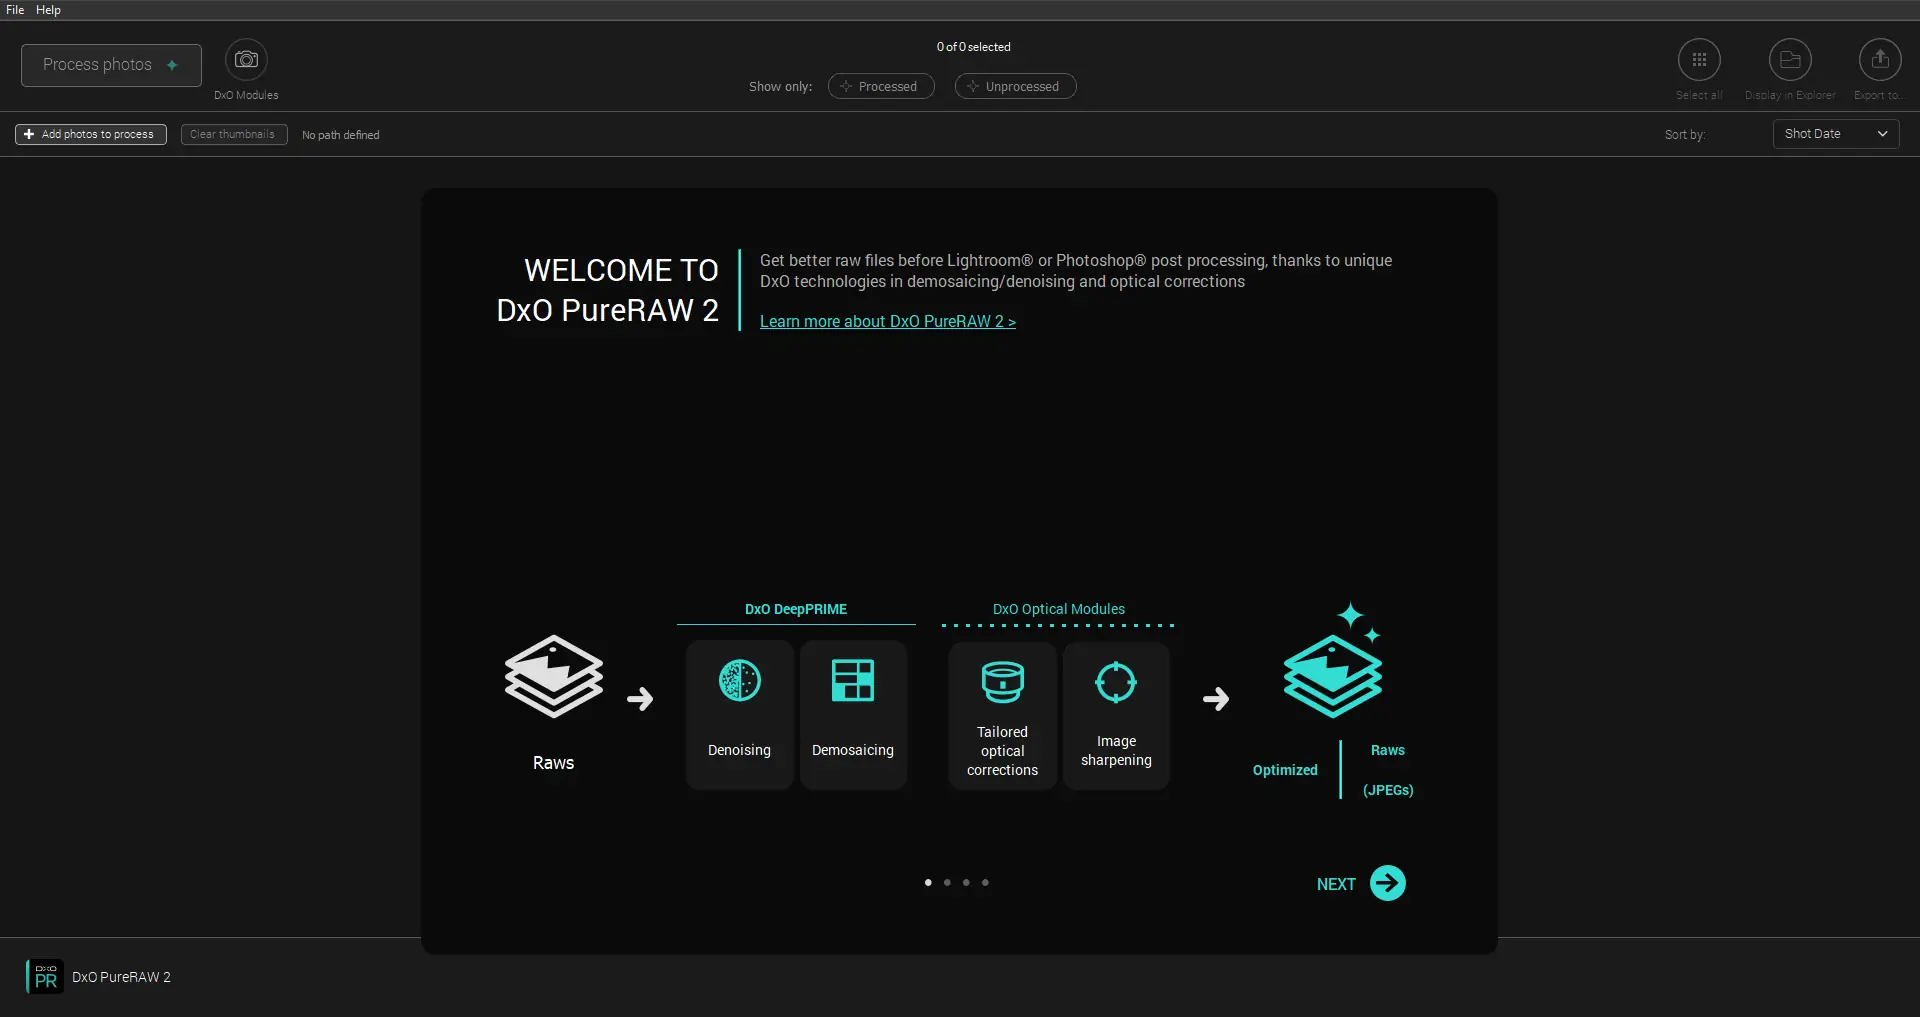Click the Image sharpening target icon
Viewport: 1920px width, 1017px height.
pyautogui.click(x=1116, y=682)
